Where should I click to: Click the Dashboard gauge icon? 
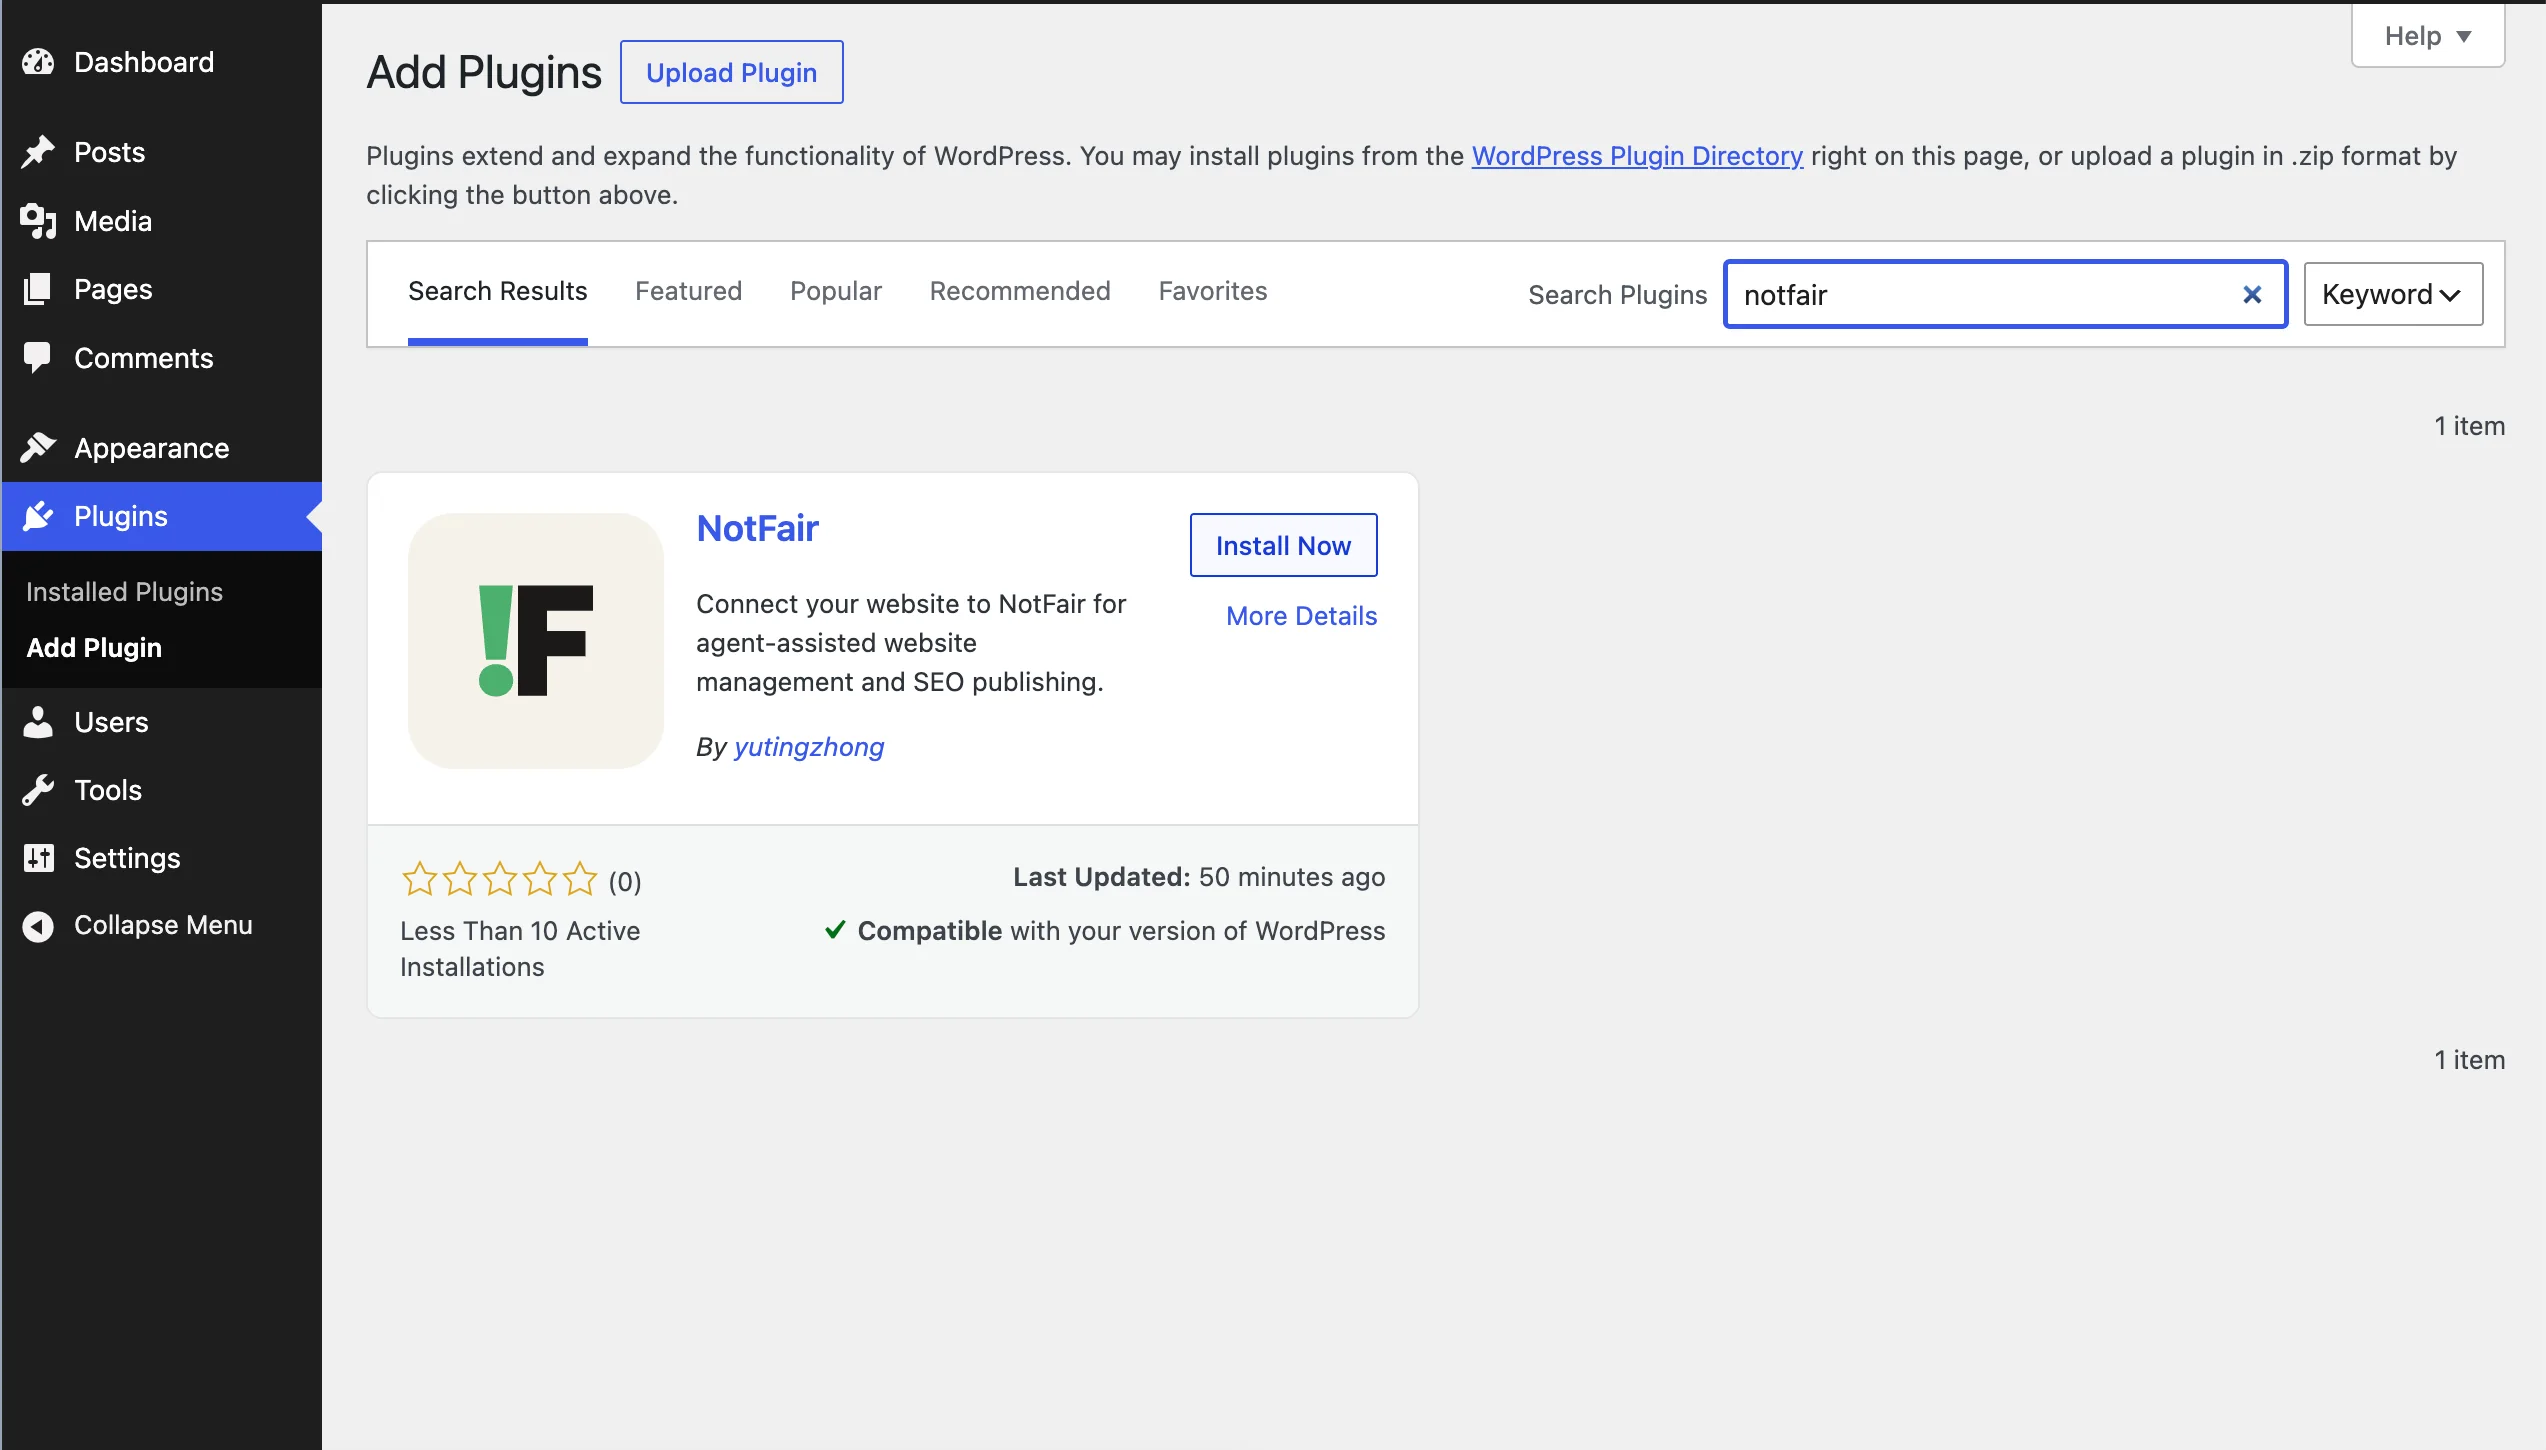[38, 62]
